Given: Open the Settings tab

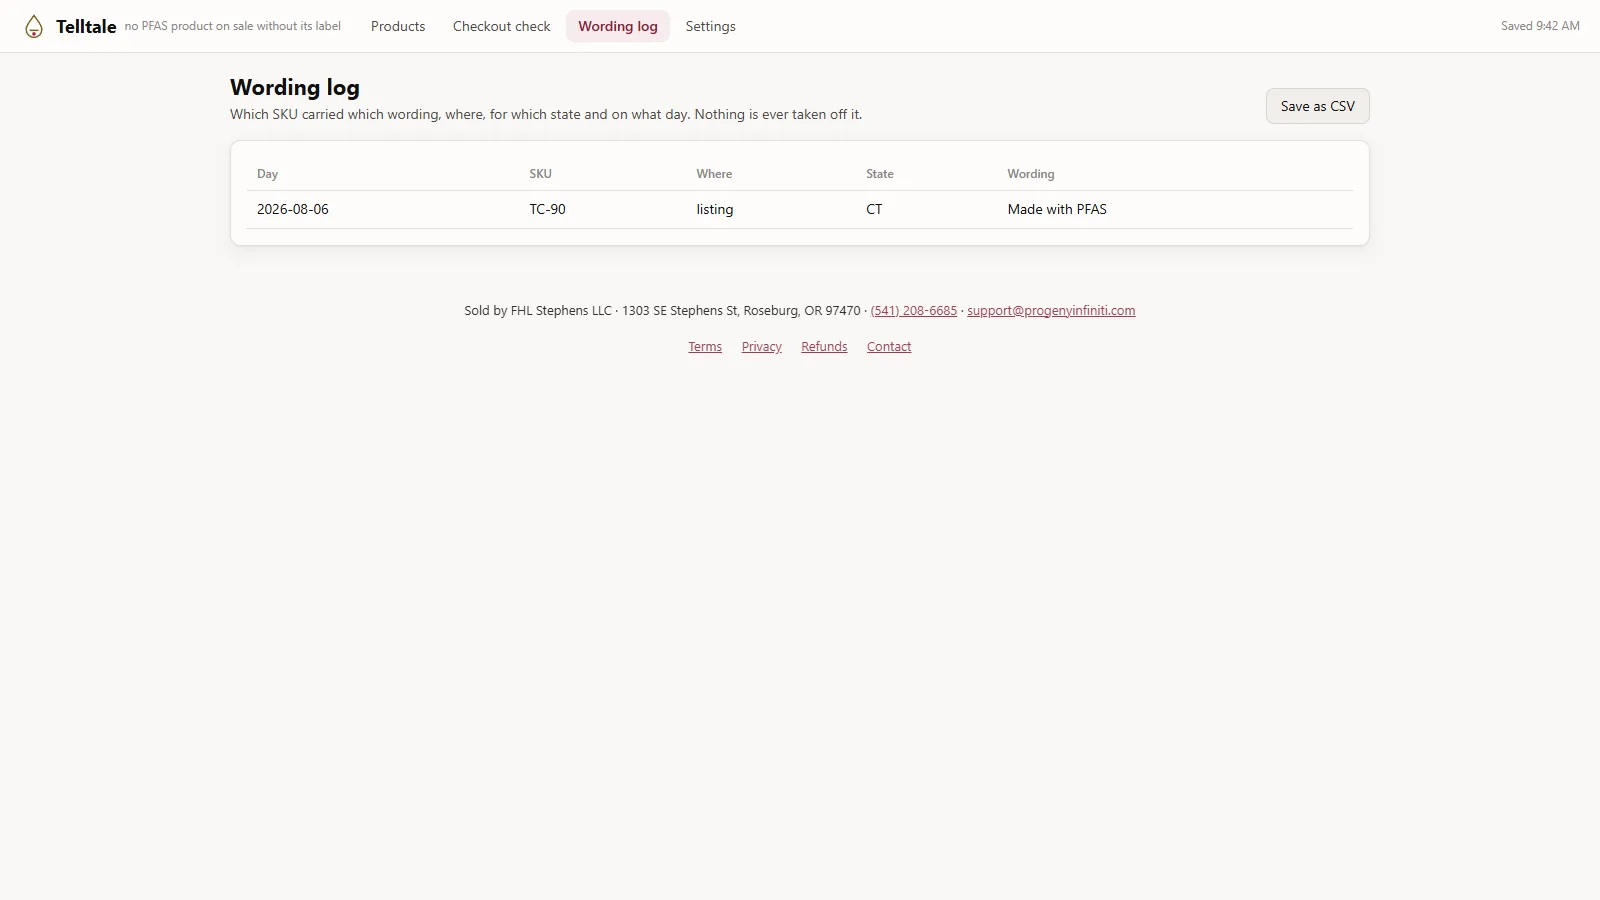Looking at the screenshot, I should [x=710, y=26].
